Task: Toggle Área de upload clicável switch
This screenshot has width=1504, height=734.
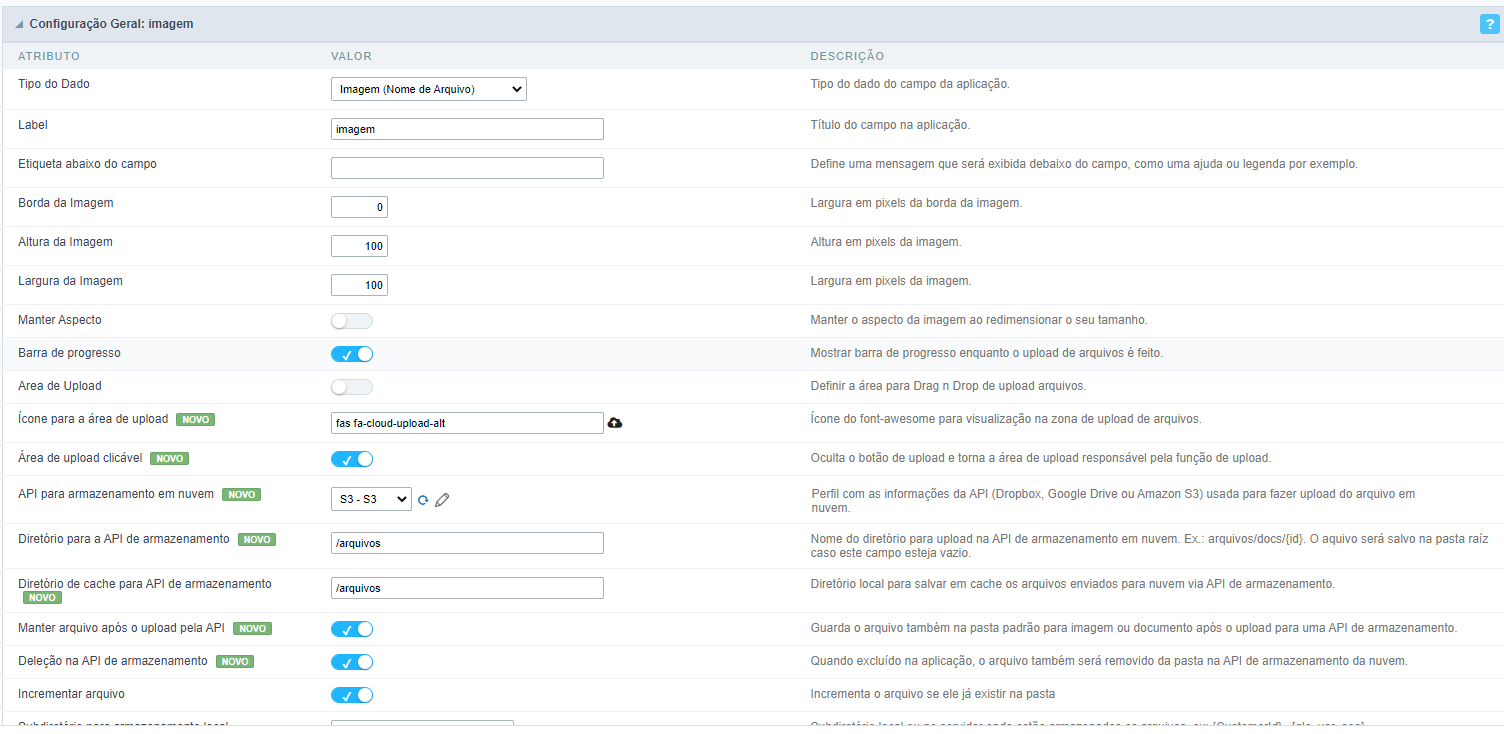Action: 352,459
